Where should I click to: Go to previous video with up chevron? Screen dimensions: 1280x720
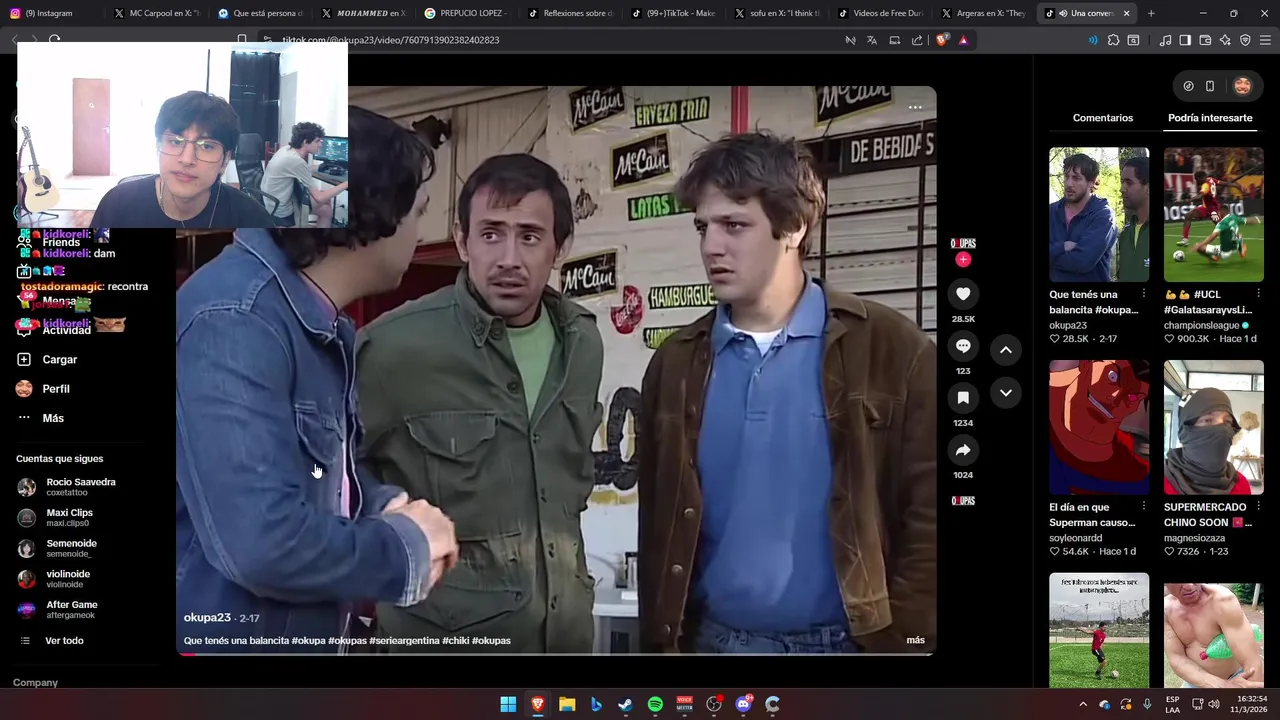(x=1006, y=350)
